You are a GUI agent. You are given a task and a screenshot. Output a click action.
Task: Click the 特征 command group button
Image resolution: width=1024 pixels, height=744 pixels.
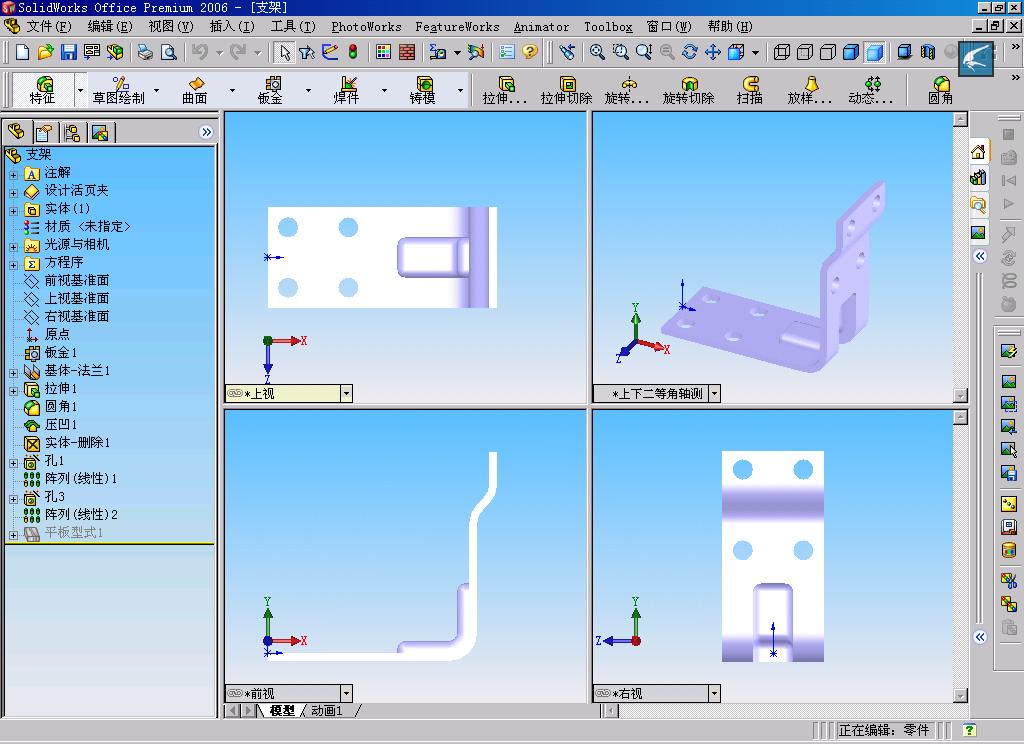(42, 90)
